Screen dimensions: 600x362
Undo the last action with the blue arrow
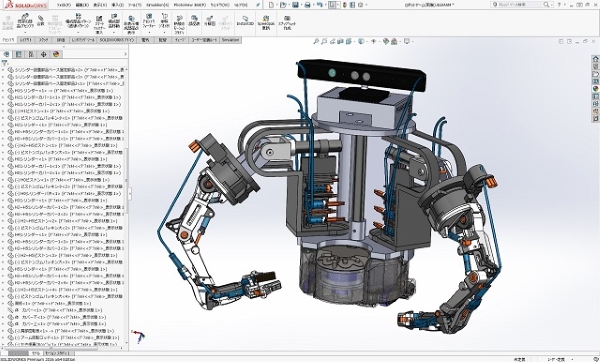pyautogui.click(x=320, y=5)
